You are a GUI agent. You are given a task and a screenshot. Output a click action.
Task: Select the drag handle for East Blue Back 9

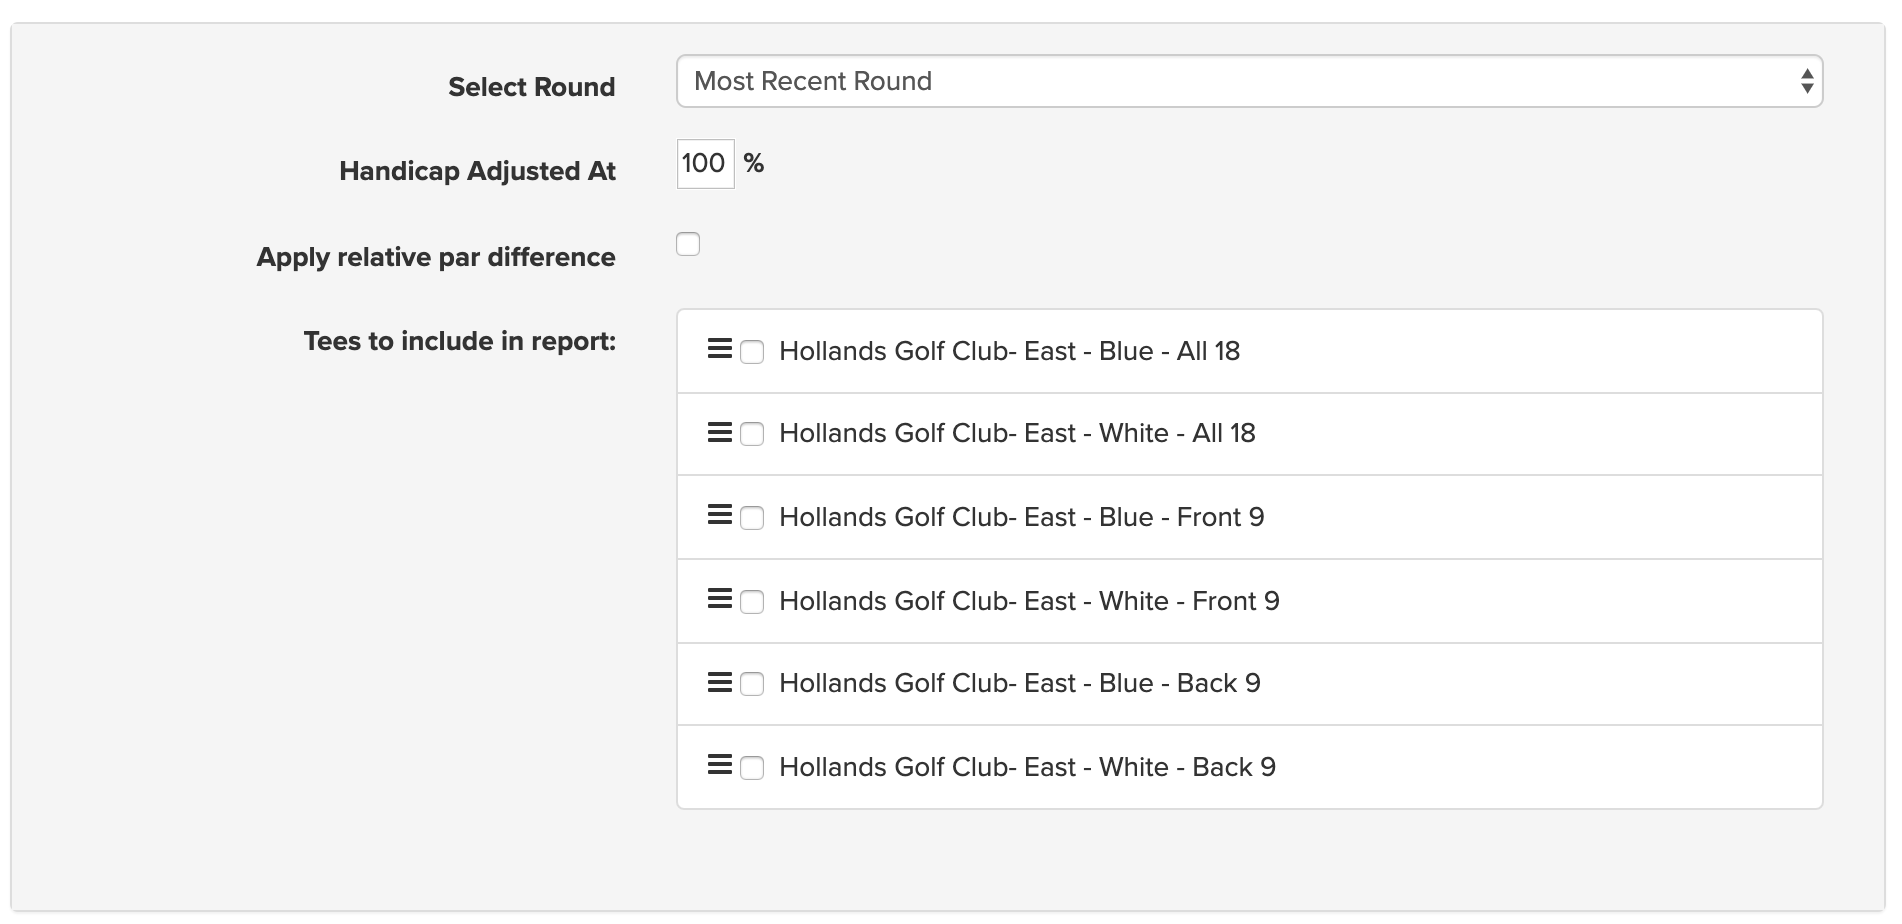[719, 682]
